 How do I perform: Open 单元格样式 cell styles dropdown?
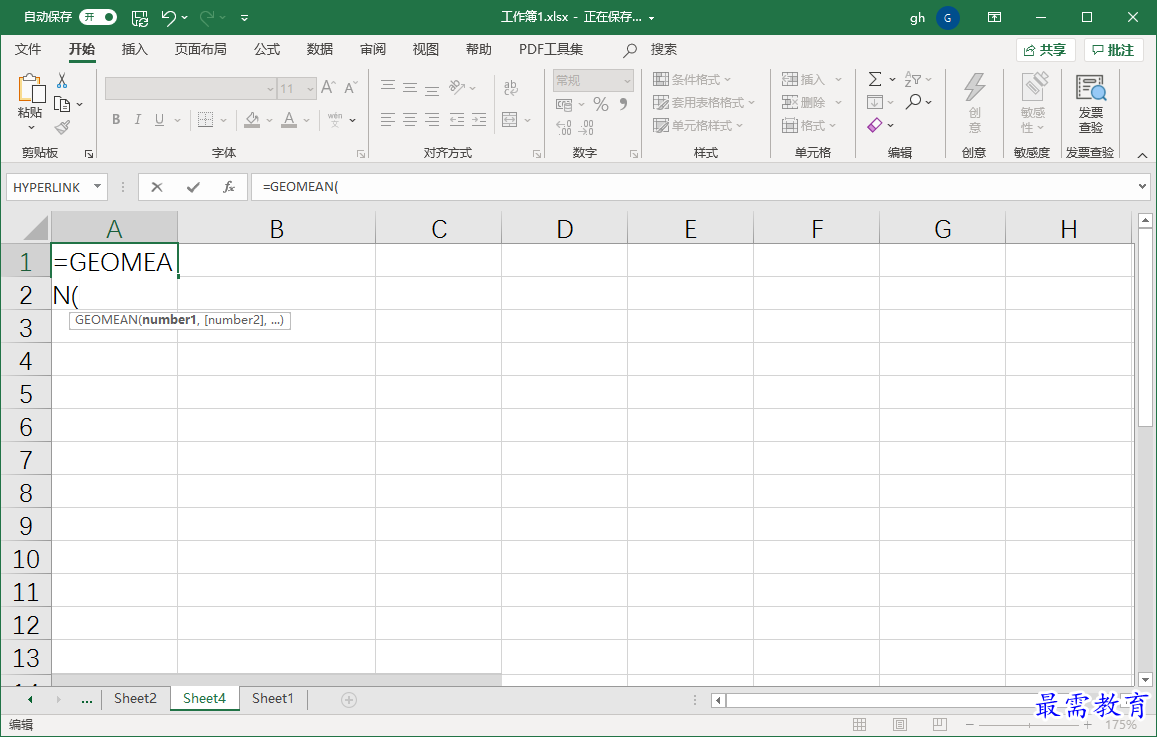click(698, 126)
